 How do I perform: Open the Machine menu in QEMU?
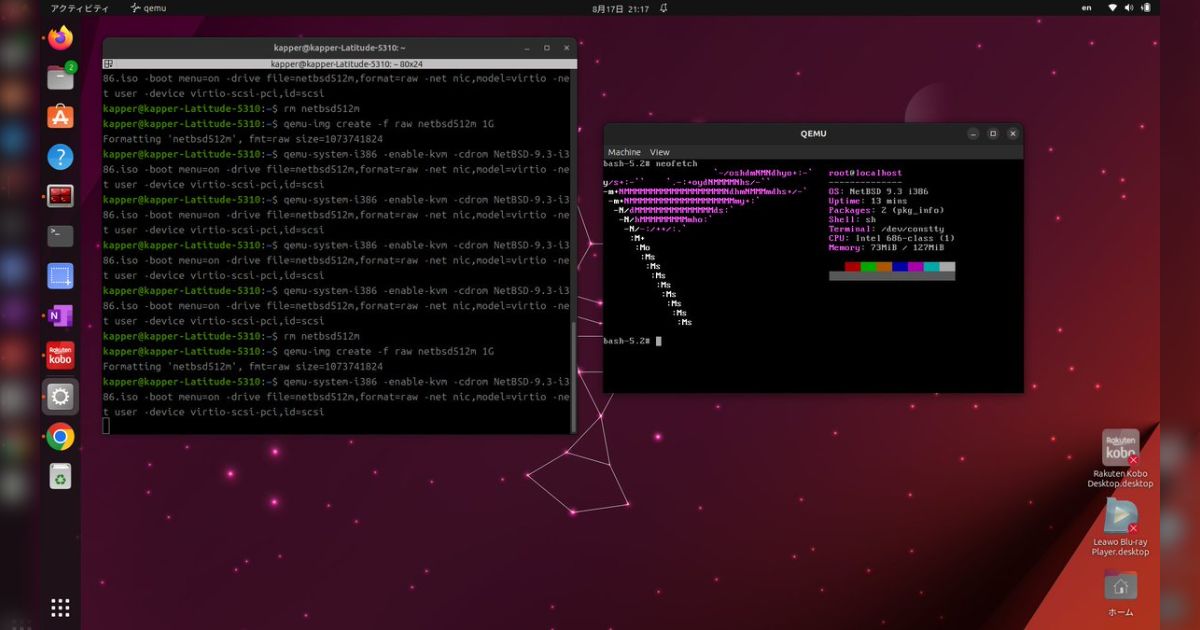(x=624, y=152)
